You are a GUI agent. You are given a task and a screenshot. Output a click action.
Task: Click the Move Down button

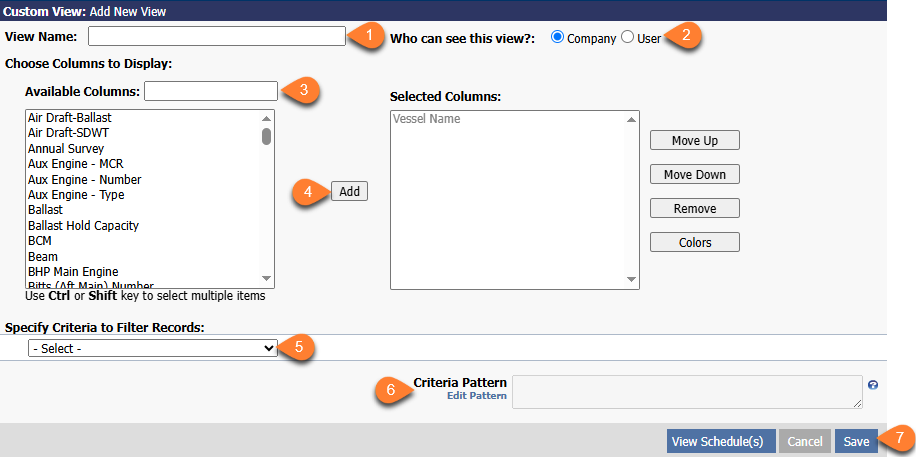[x=694, y=174]
